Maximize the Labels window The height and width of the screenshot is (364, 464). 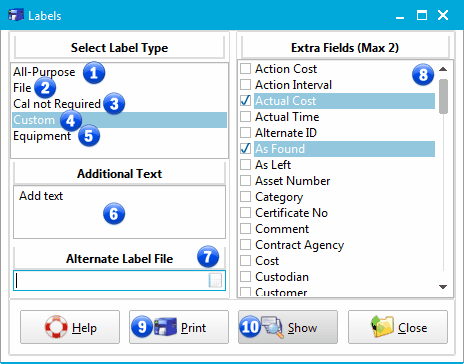(422, 15)
